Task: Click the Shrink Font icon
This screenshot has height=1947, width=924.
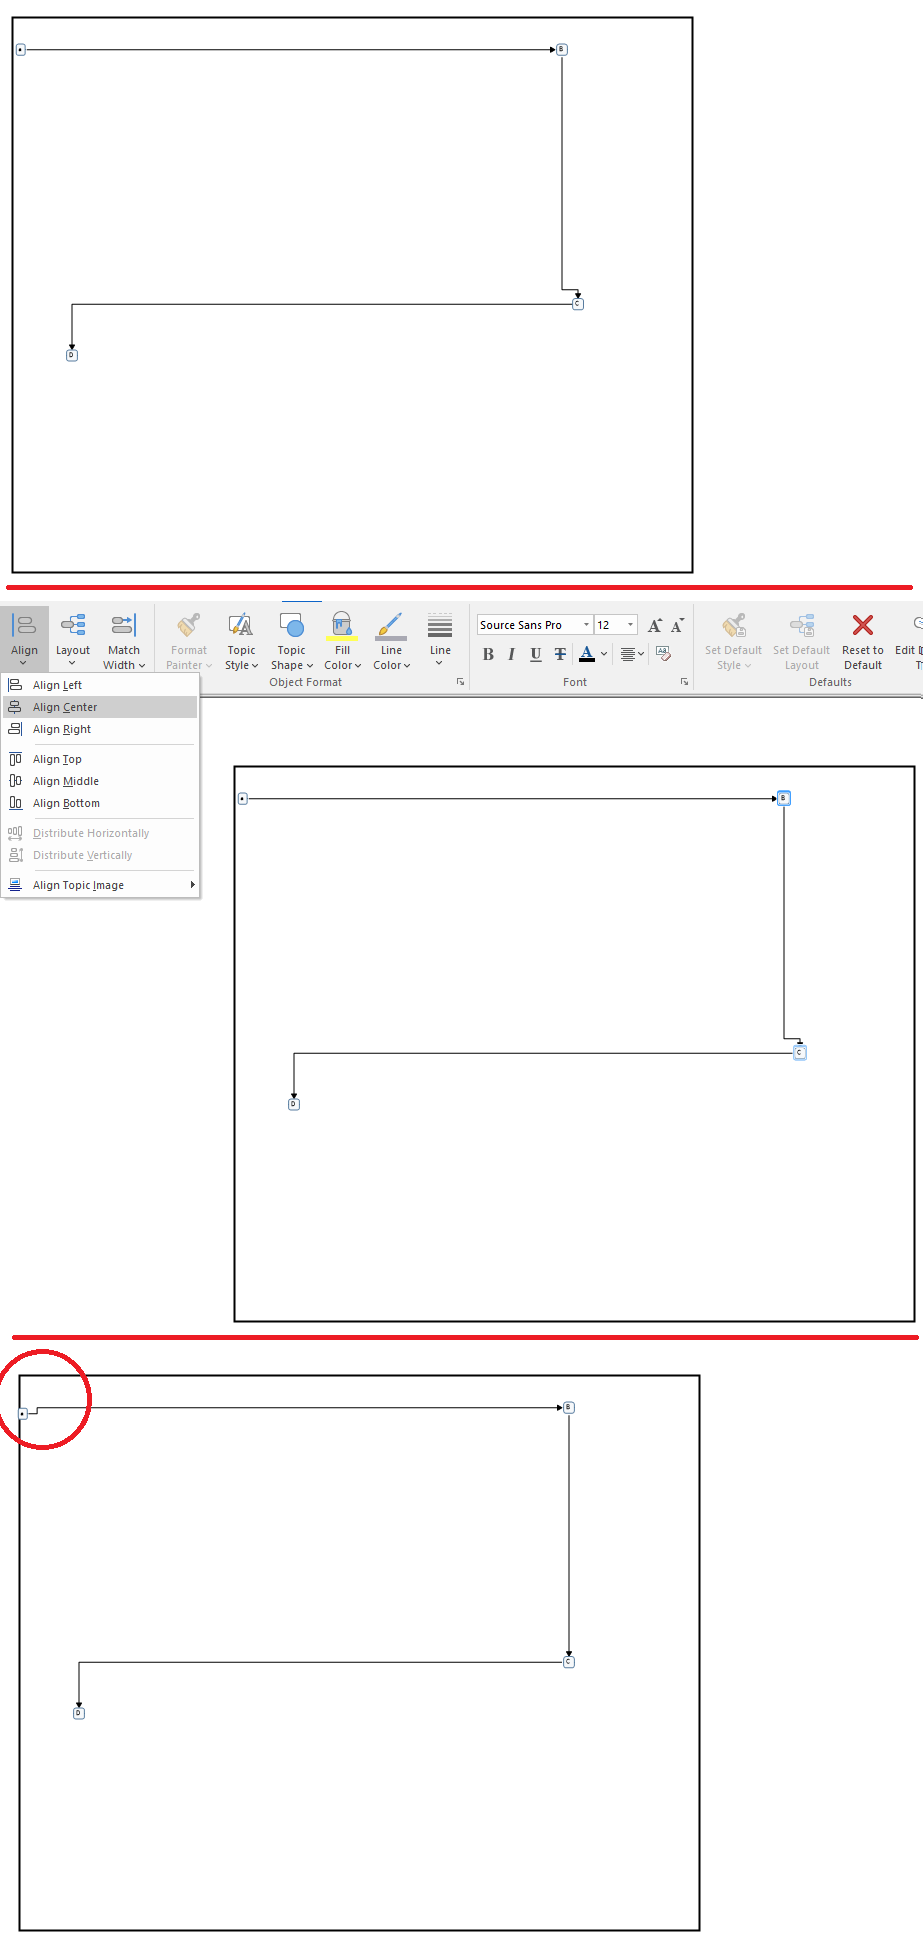Action: click(677, 626)
